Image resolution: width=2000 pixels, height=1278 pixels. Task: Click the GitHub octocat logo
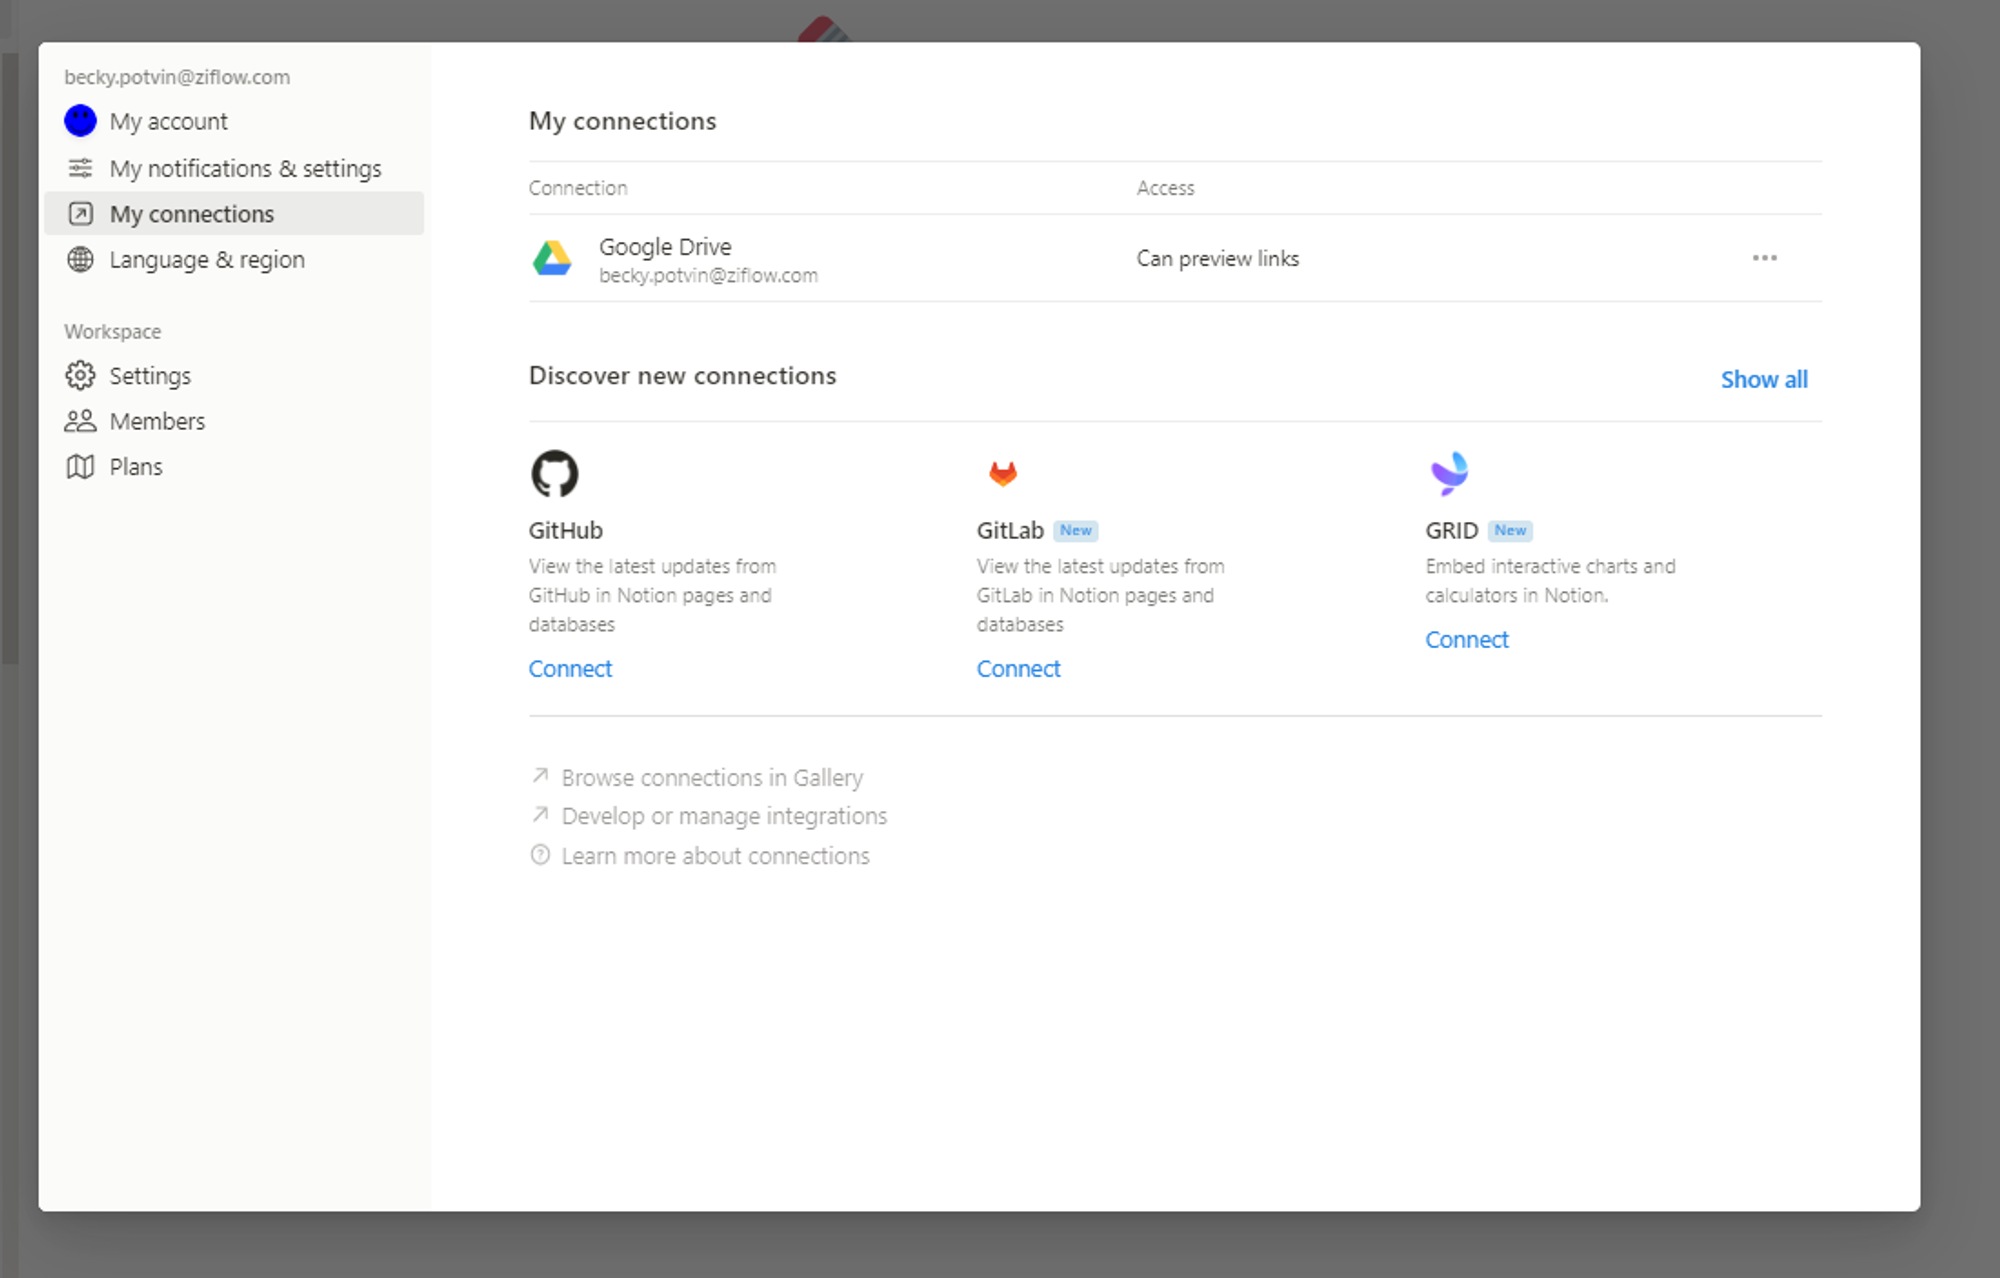coord(554,473)
